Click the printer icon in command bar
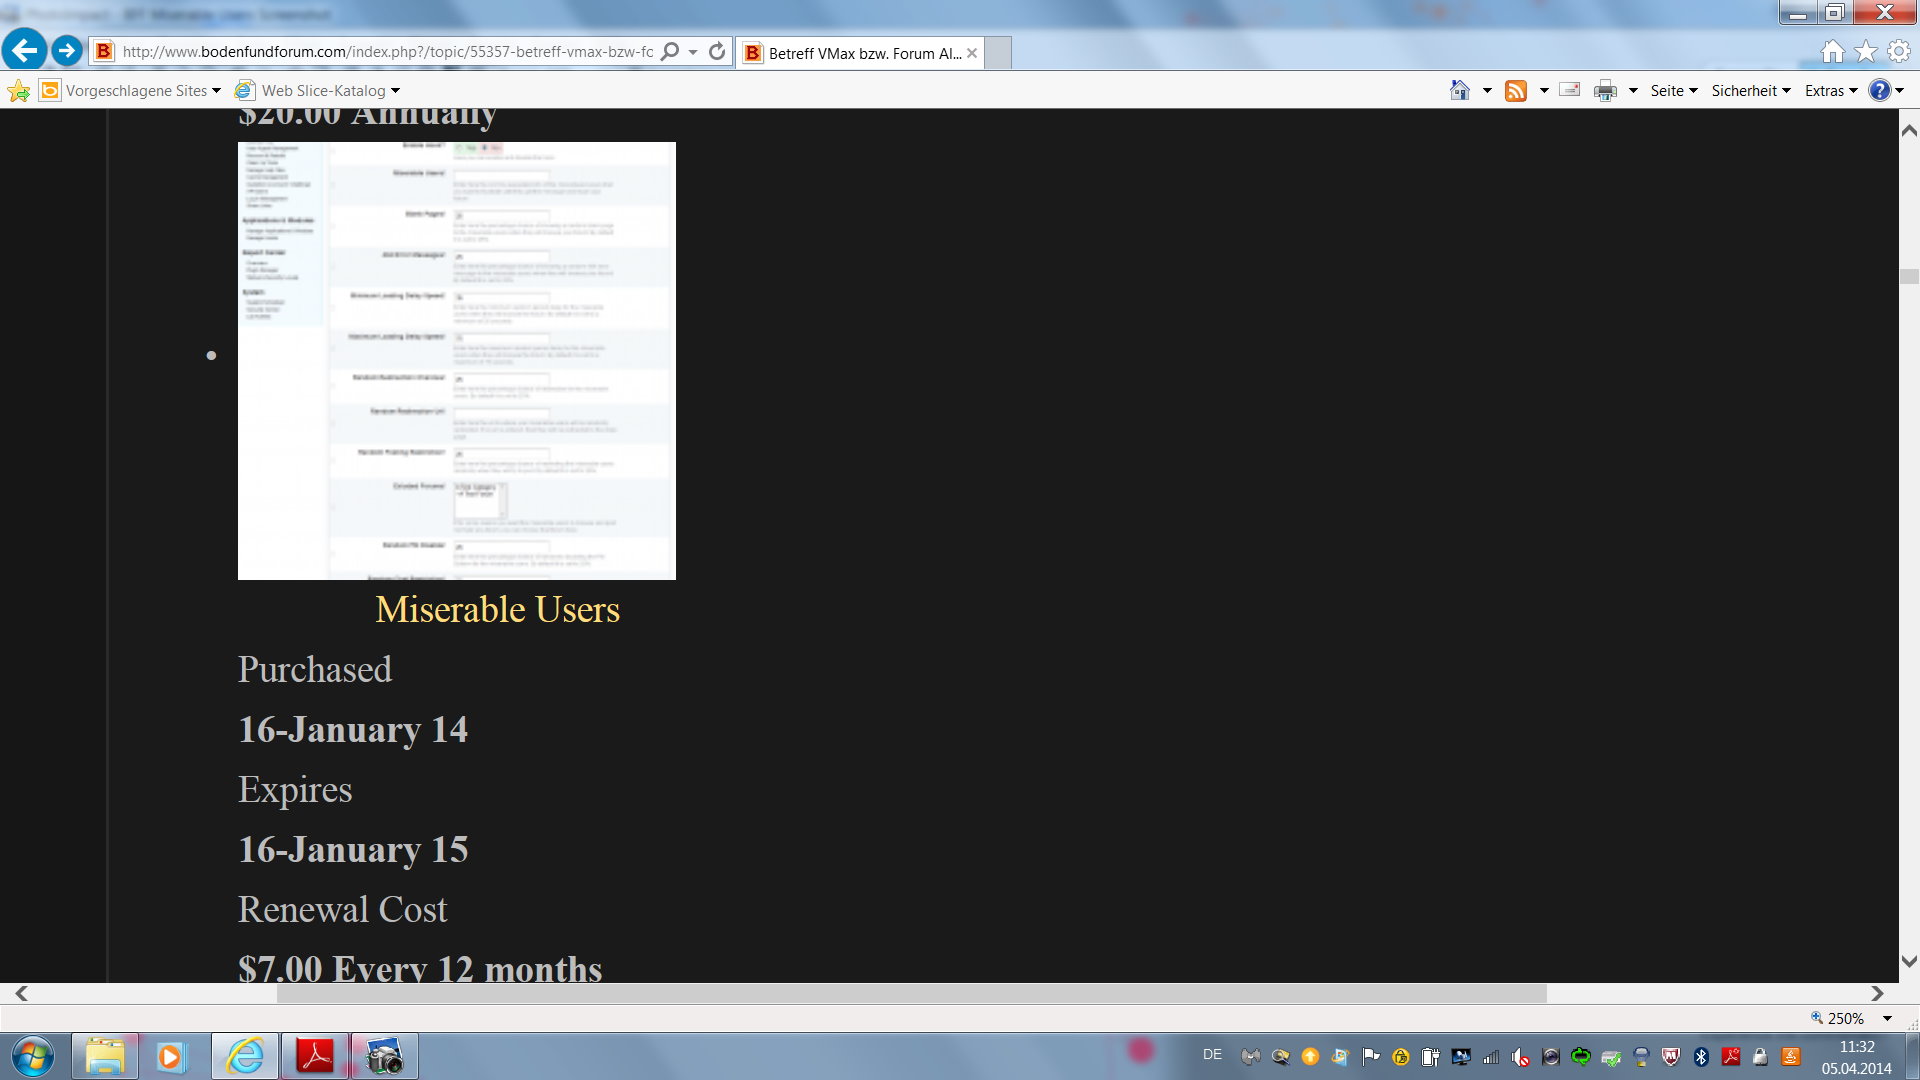Image resolution: width=1920 pixels, height=1080 pixels. (x=1605, y=91)
